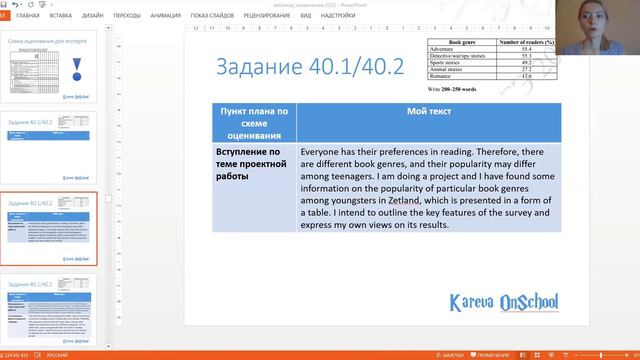Click the Мой текст header cell
The width and height of the screenshot is (640, 360).
click(429, 123)
